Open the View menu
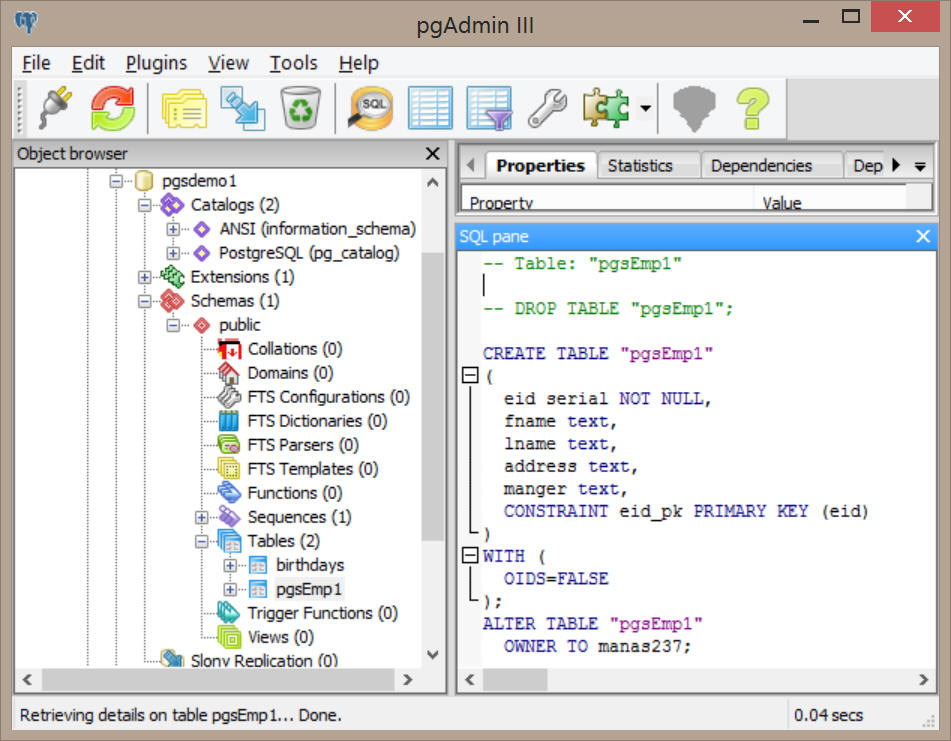The image size is (951, 741). click(228, 63)
